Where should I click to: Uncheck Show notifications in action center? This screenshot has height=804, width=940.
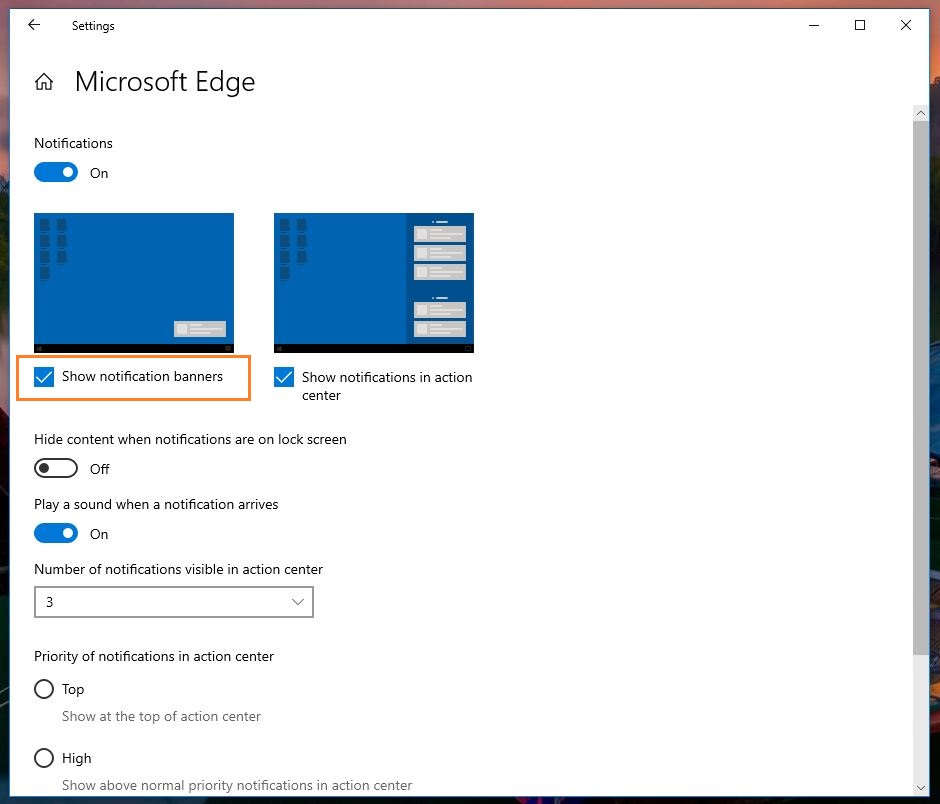[284, 377]
